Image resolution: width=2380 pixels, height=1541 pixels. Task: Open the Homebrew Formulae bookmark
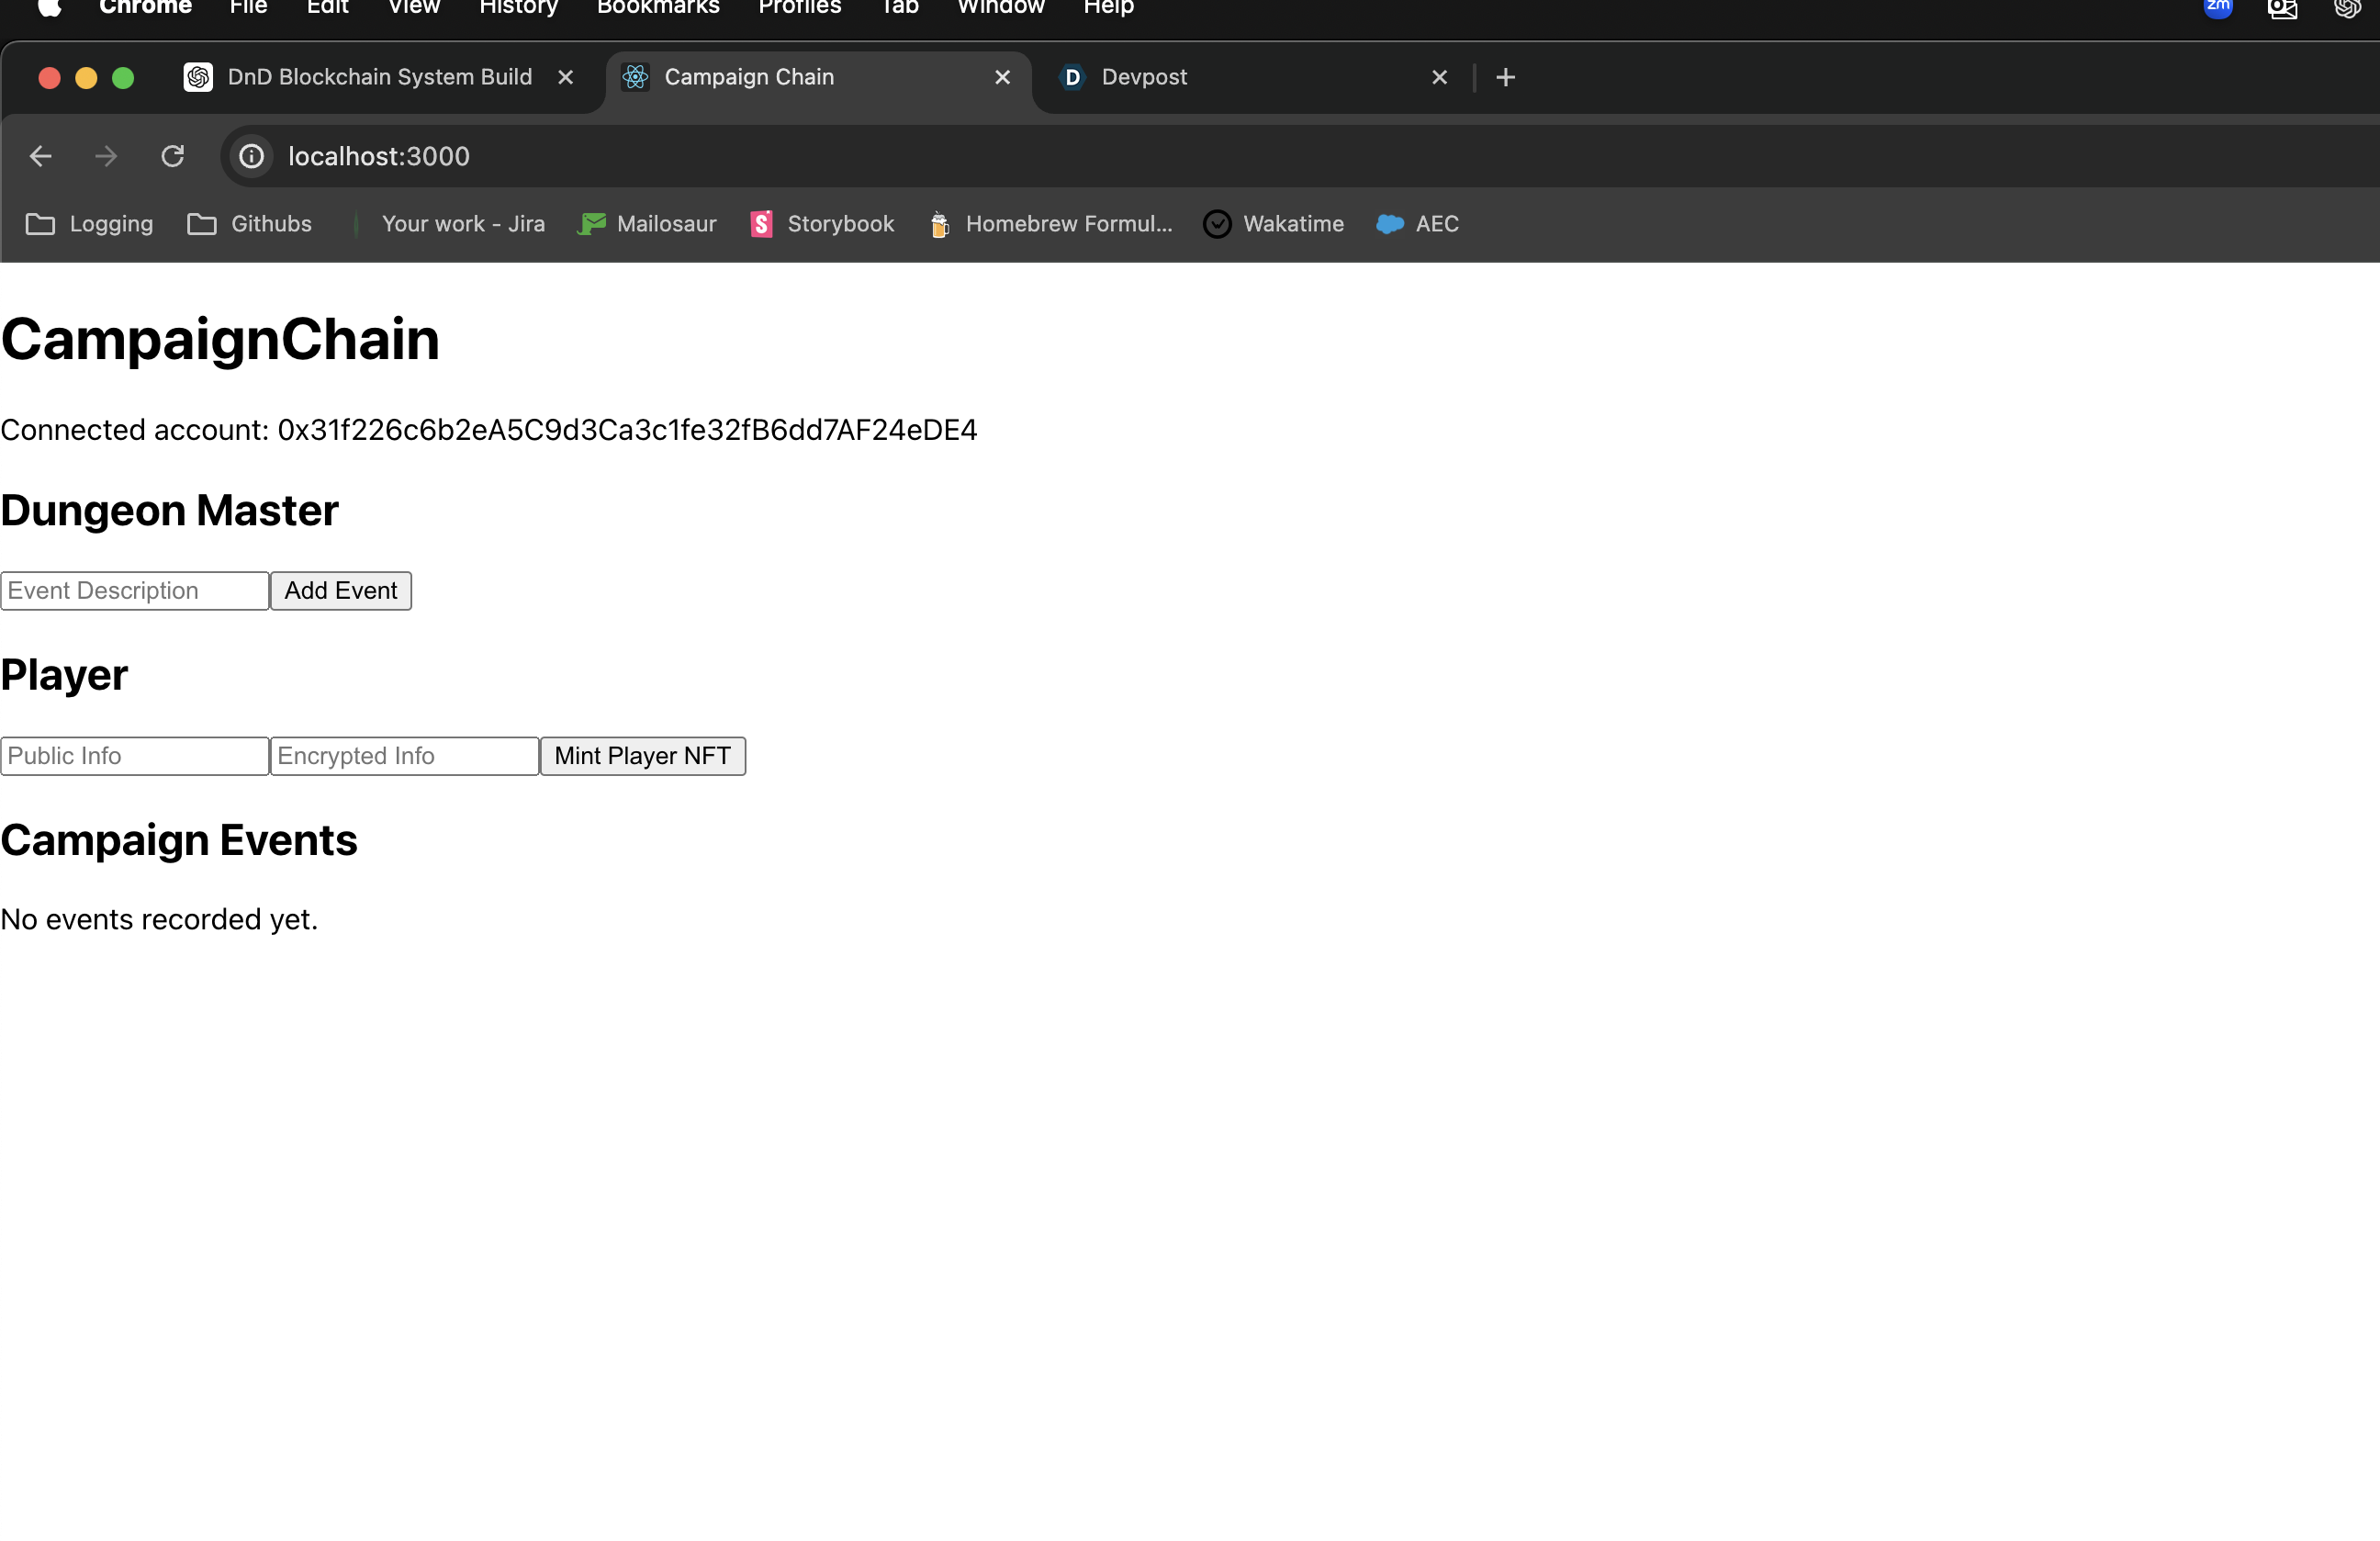(x=1050, y=224)
